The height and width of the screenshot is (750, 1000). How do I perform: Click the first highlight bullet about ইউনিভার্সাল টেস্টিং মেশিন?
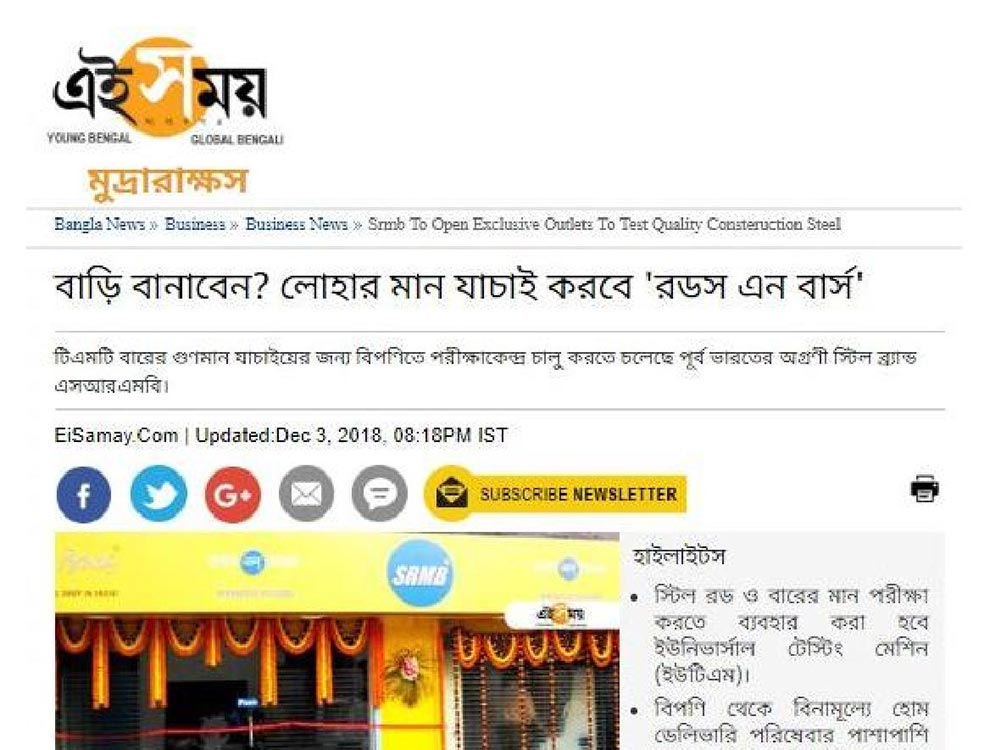pos(791,635)
